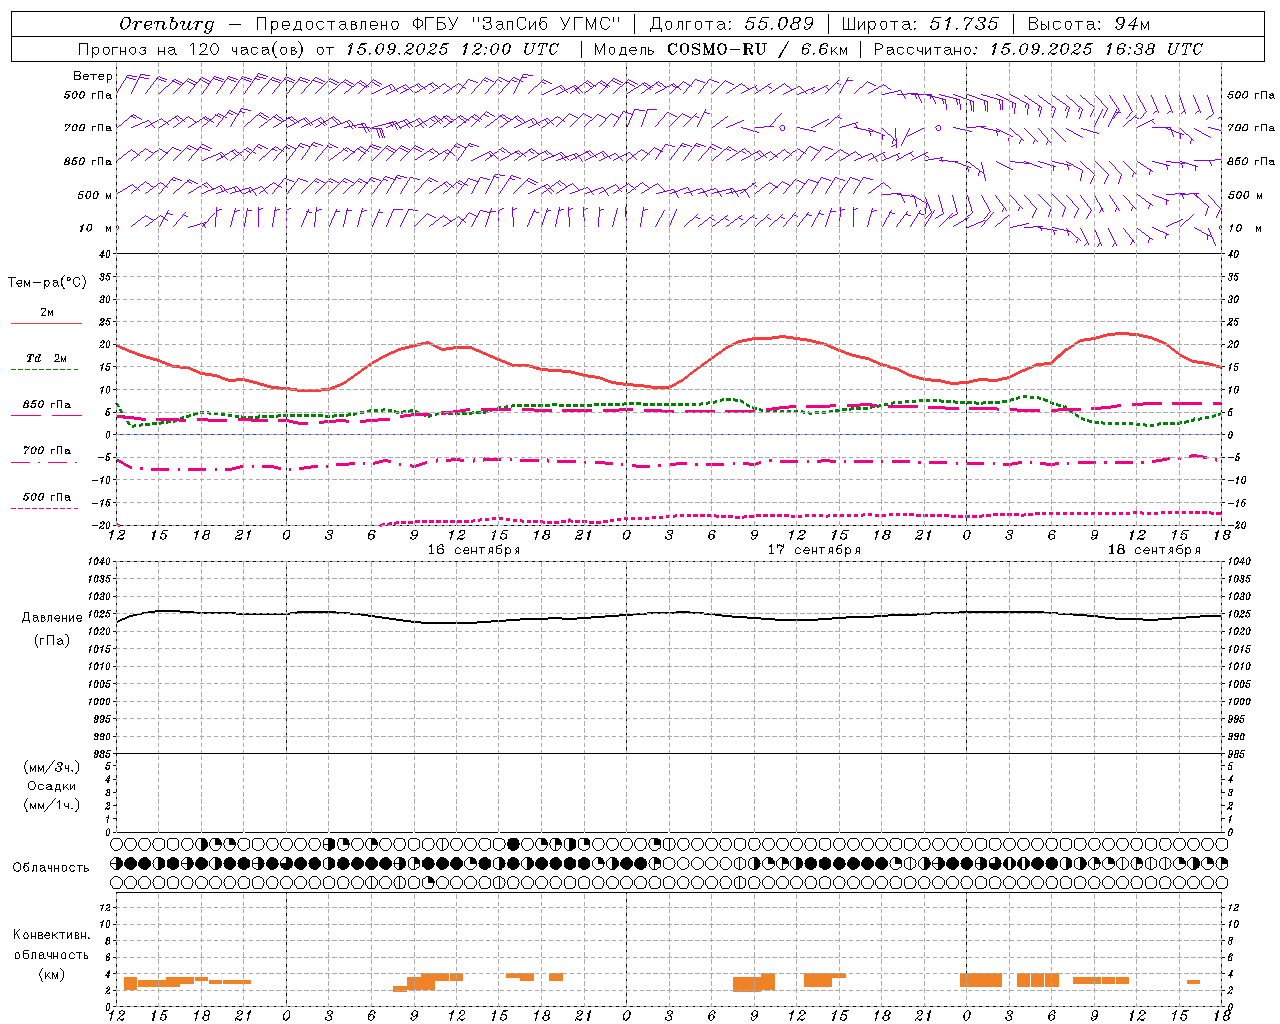
Task: Click the '(гПа)' pressure unit label
Action: (x=52, y=641)
